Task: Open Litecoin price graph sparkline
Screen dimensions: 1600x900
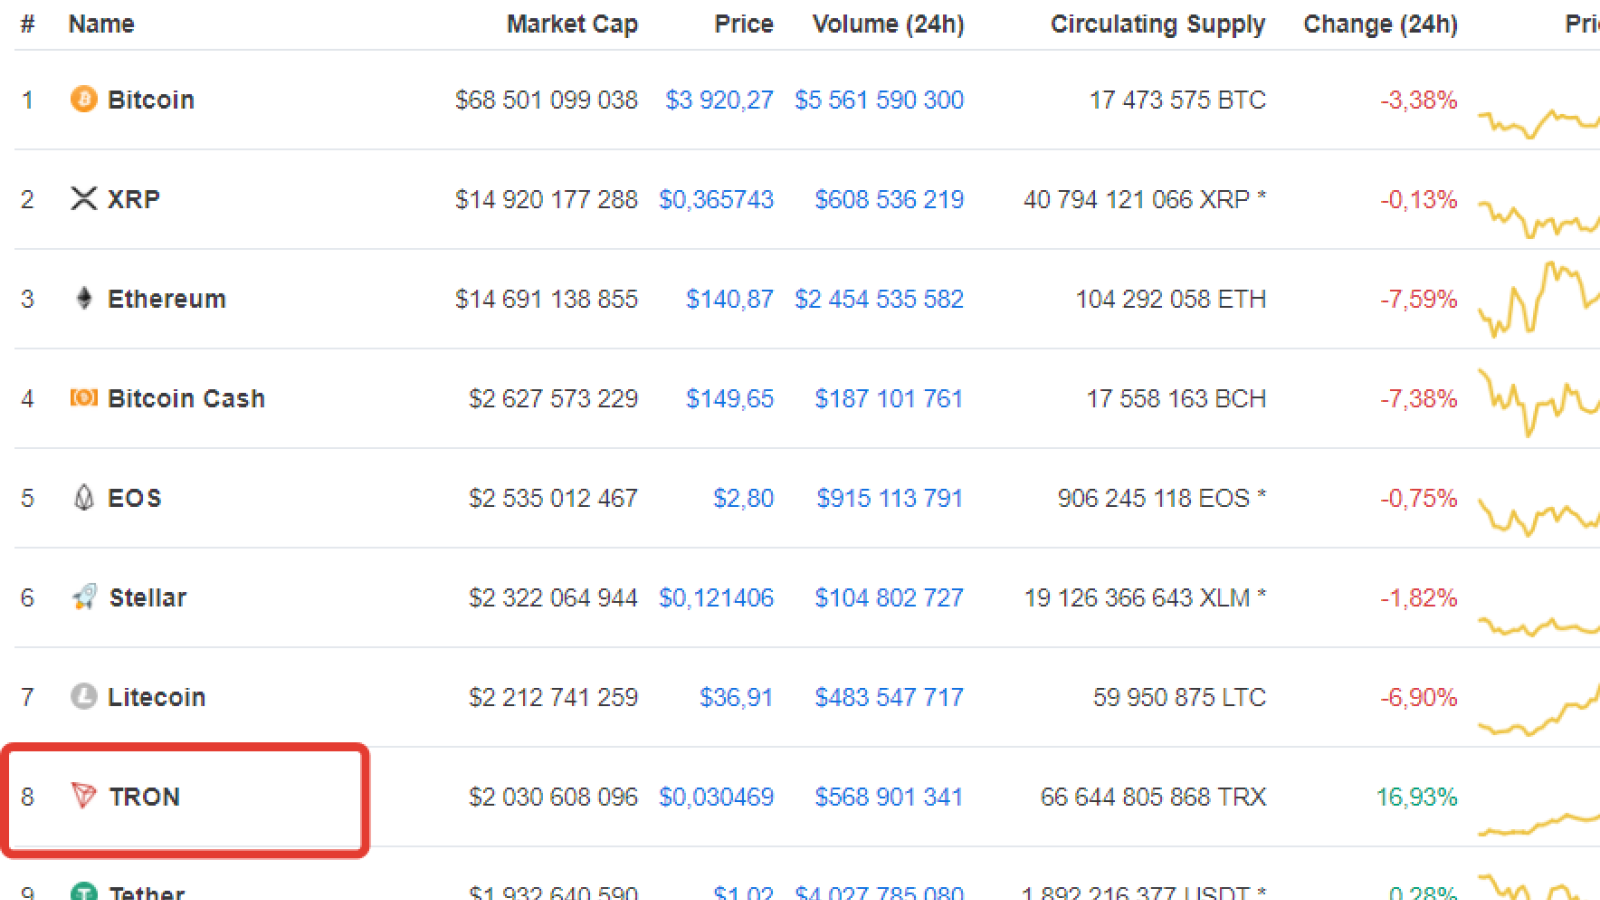Action: click(x=1539, y=710)
